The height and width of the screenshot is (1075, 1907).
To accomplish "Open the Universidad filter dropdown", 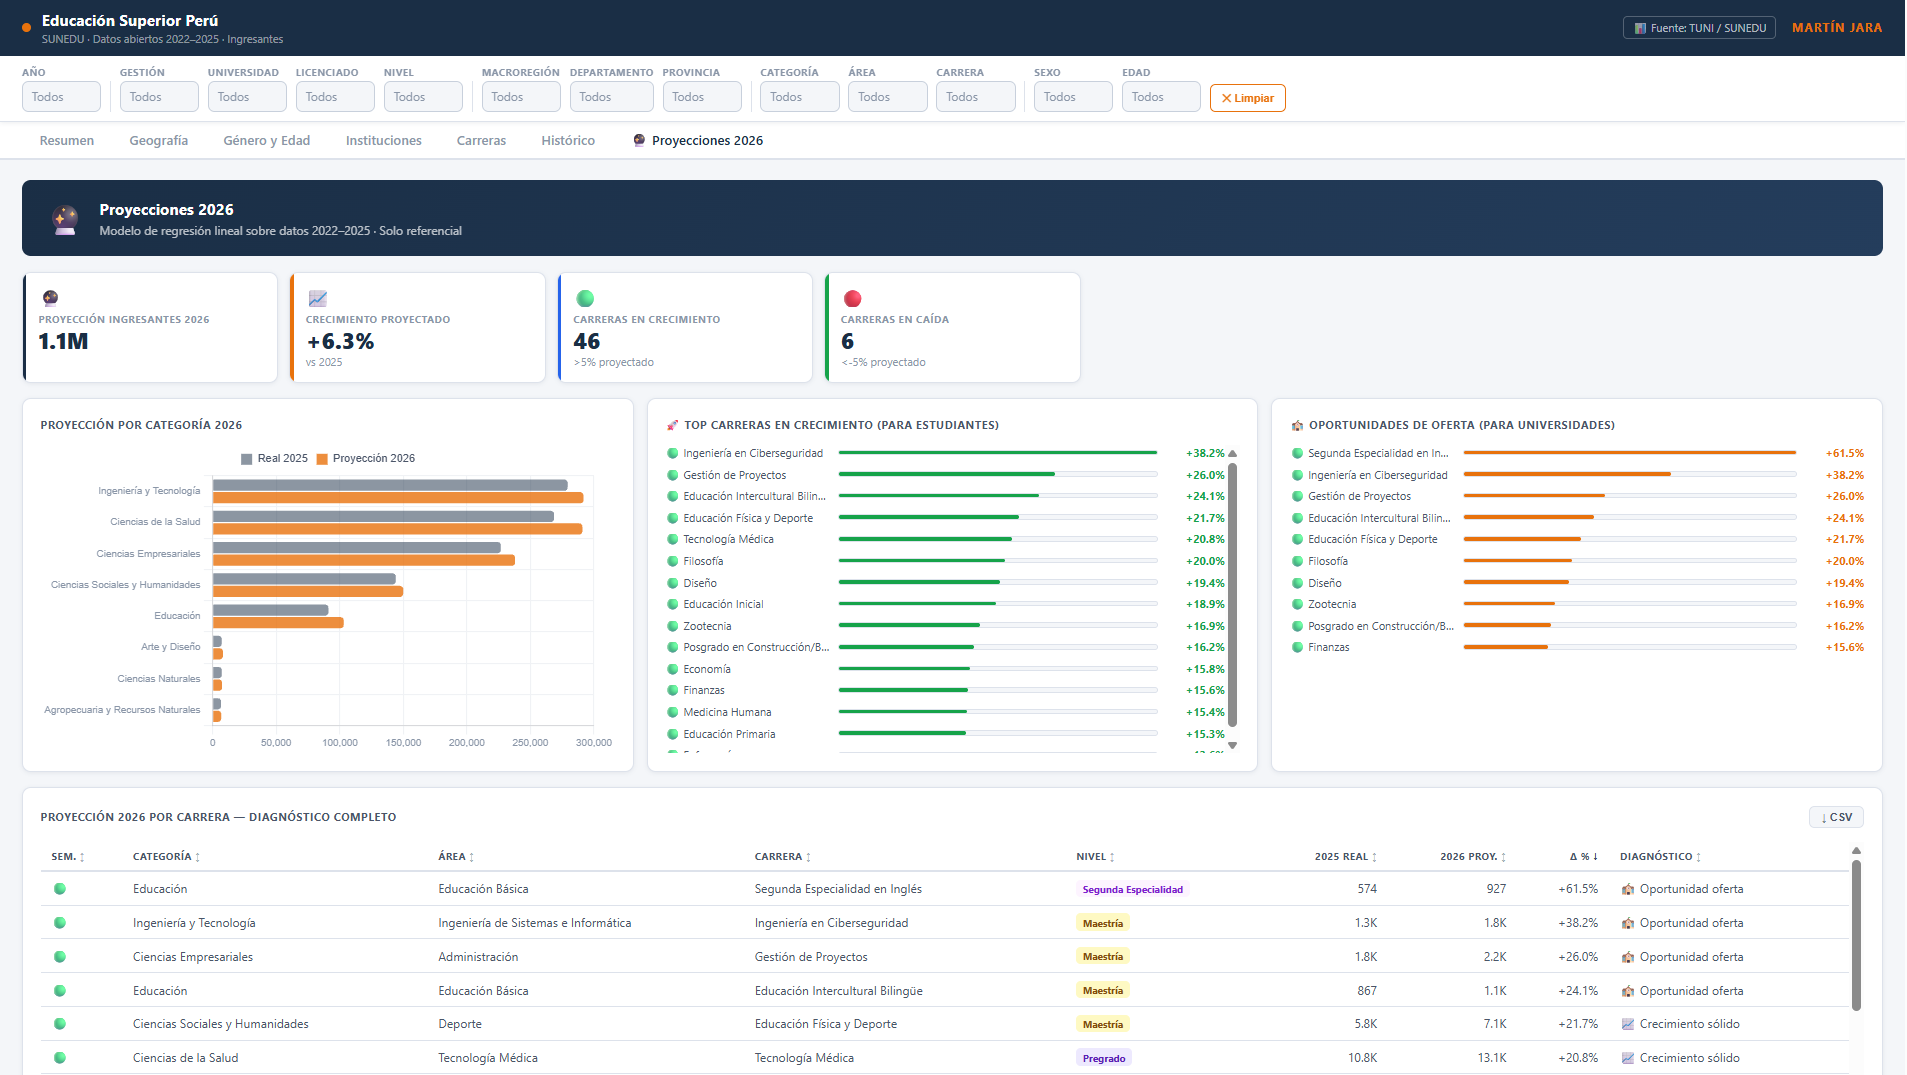I will click(x=247, y=97).
